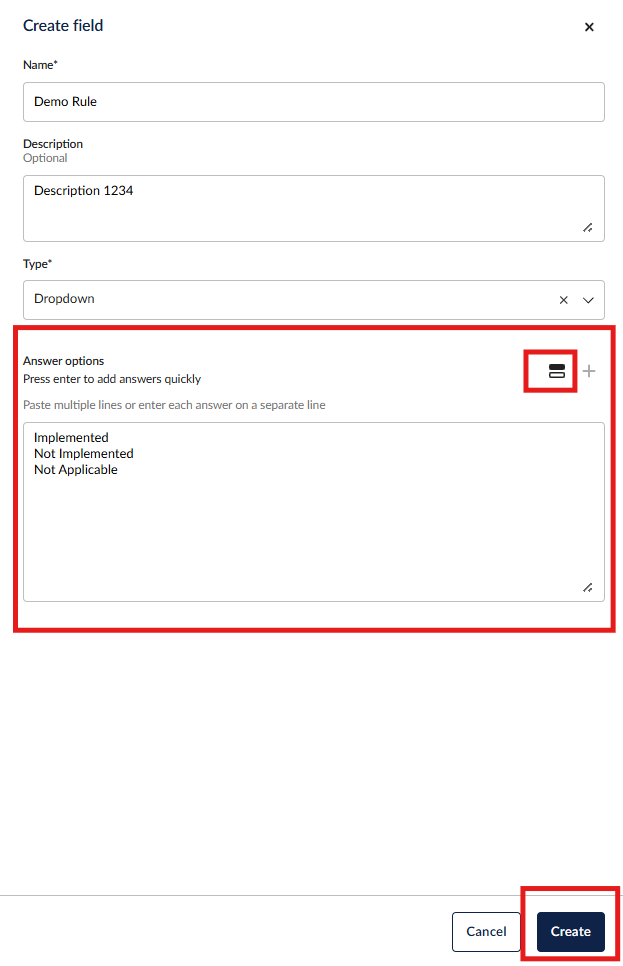Viewport: 623px width, 966px height.
Task: Toggle bulk answer entry mode icon
Action: (x=557, y=371)
